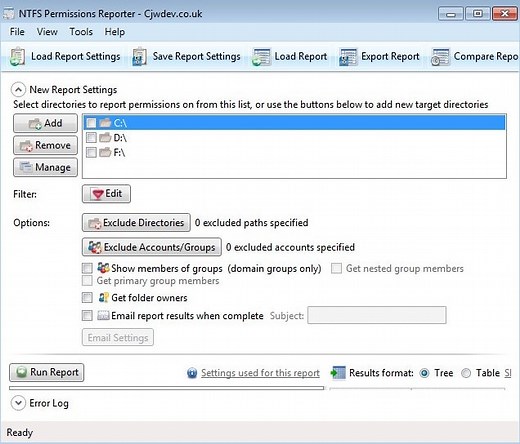Click the blue info icon near Settings link
The width and height of the screenshot is (520, 444).
pyautogui.click(x=192, y=373)
